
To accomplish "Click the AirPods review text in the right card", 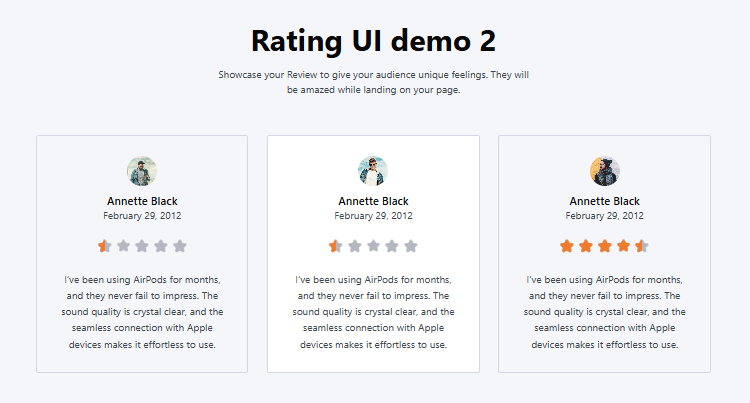I will pyautogui.click(x=604, y=311).
